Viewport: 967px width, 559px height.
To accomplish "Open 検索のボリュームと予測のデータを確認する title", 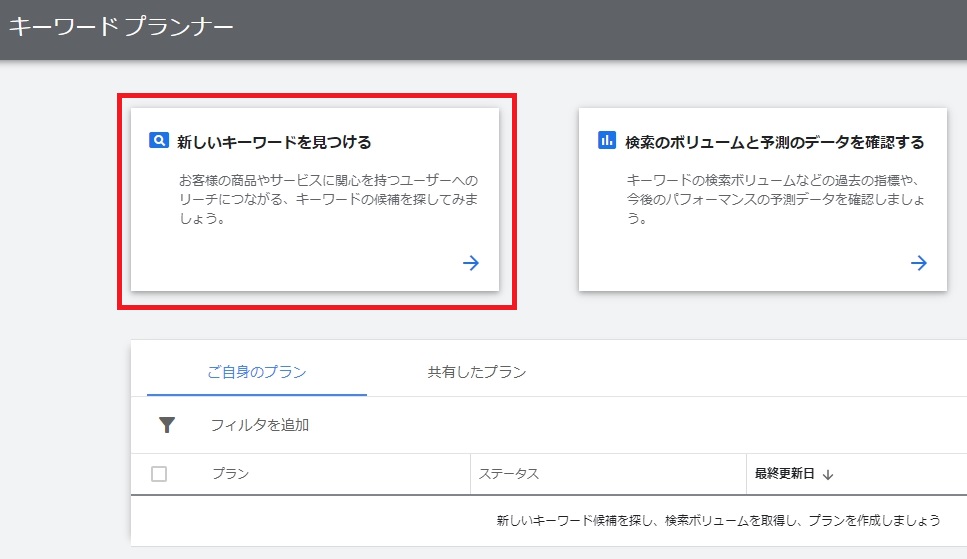I will point(774,142).
